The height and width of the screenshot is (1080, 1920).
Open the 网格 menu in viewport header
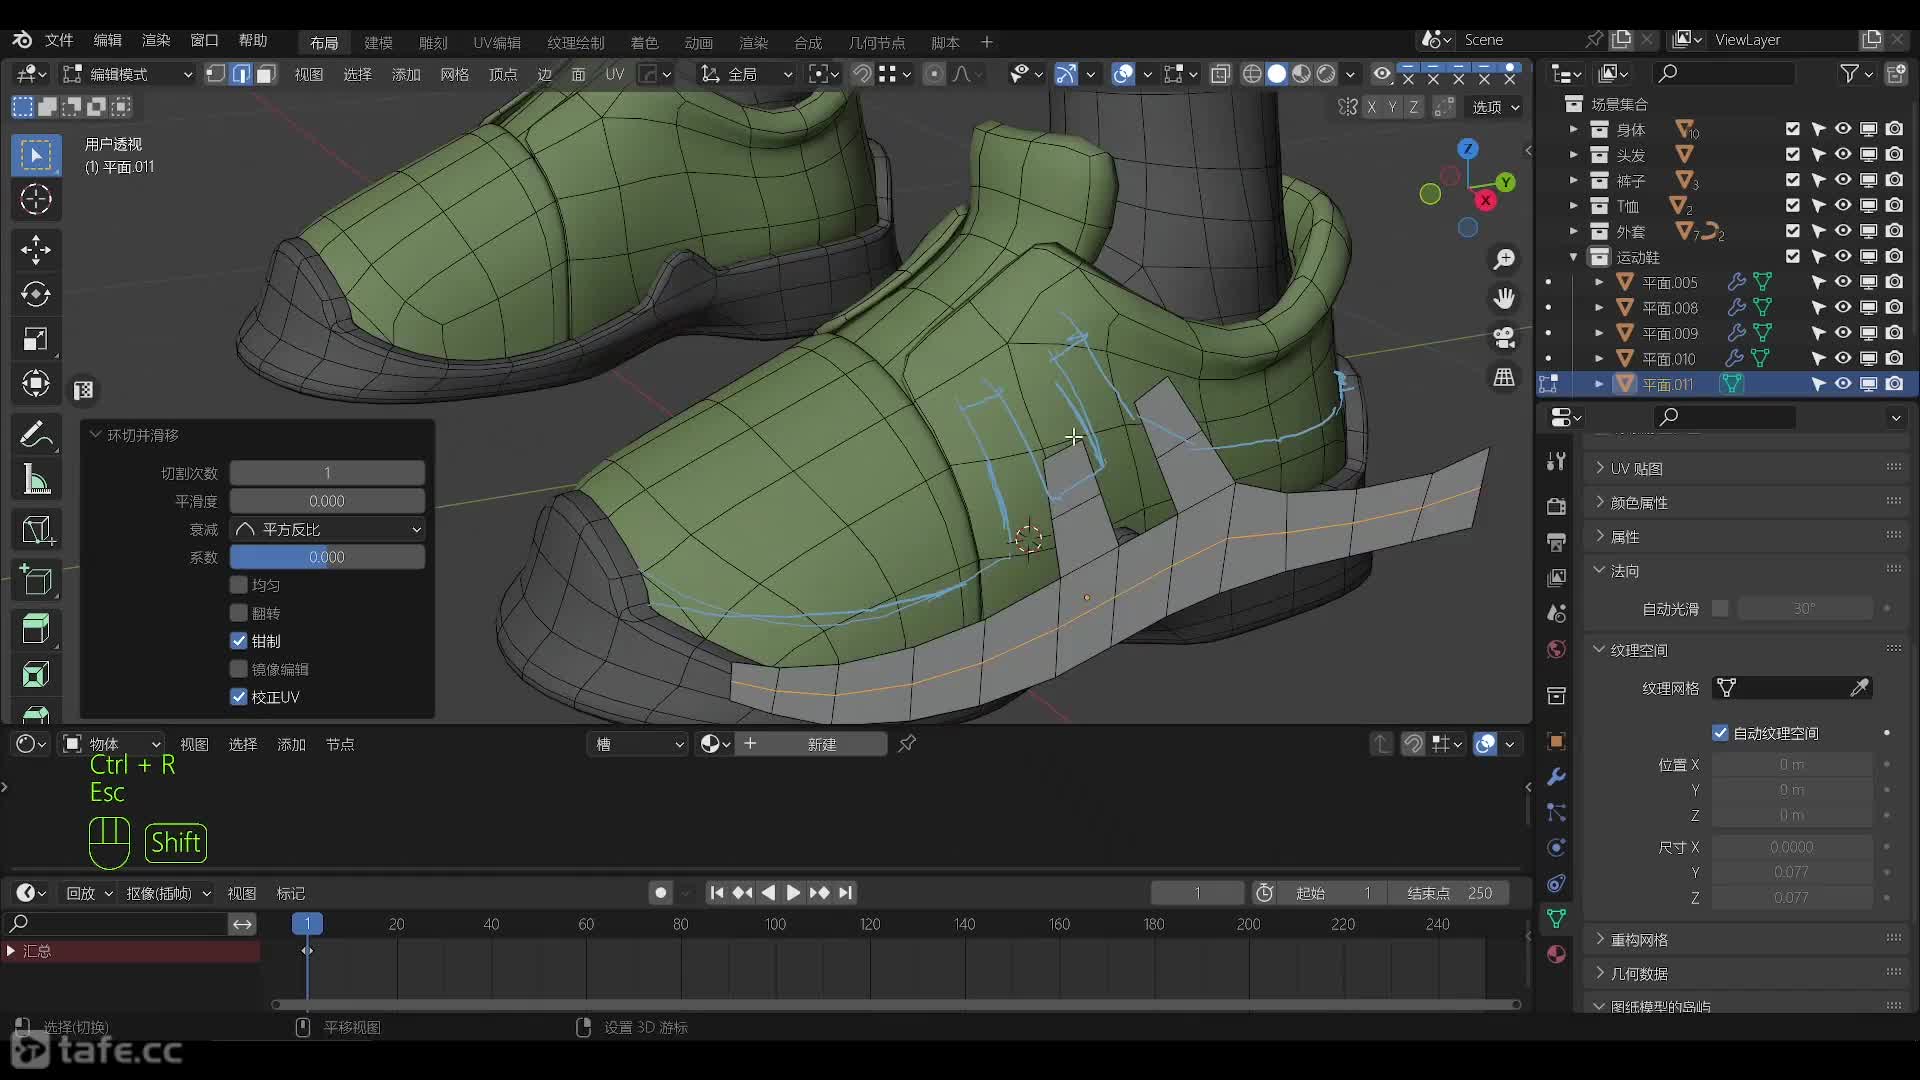coord(454,74)
